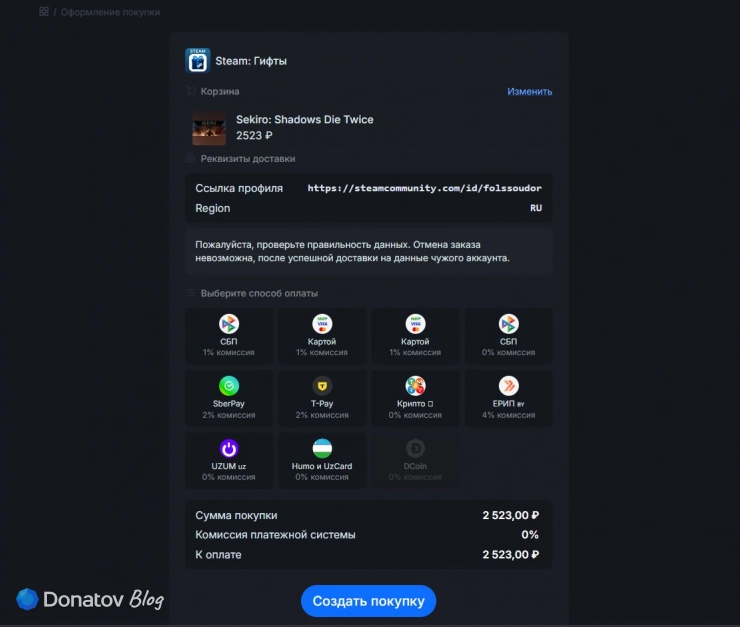The image size is (740, 627).
Task: Select UZUM uz payment method
Action: [x=229, y=460]
